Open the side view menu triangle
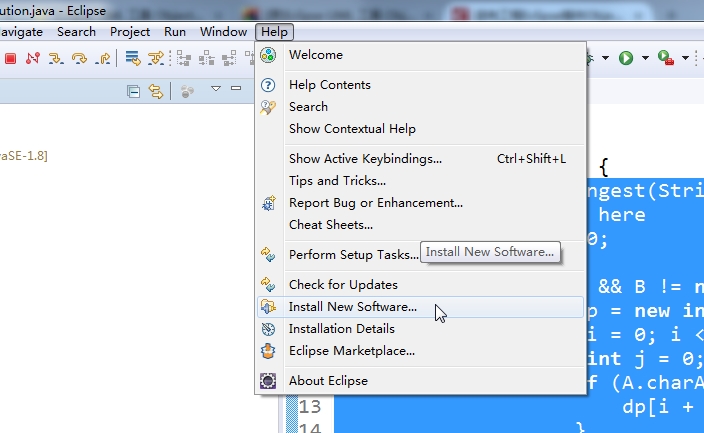 pos(216,88)
